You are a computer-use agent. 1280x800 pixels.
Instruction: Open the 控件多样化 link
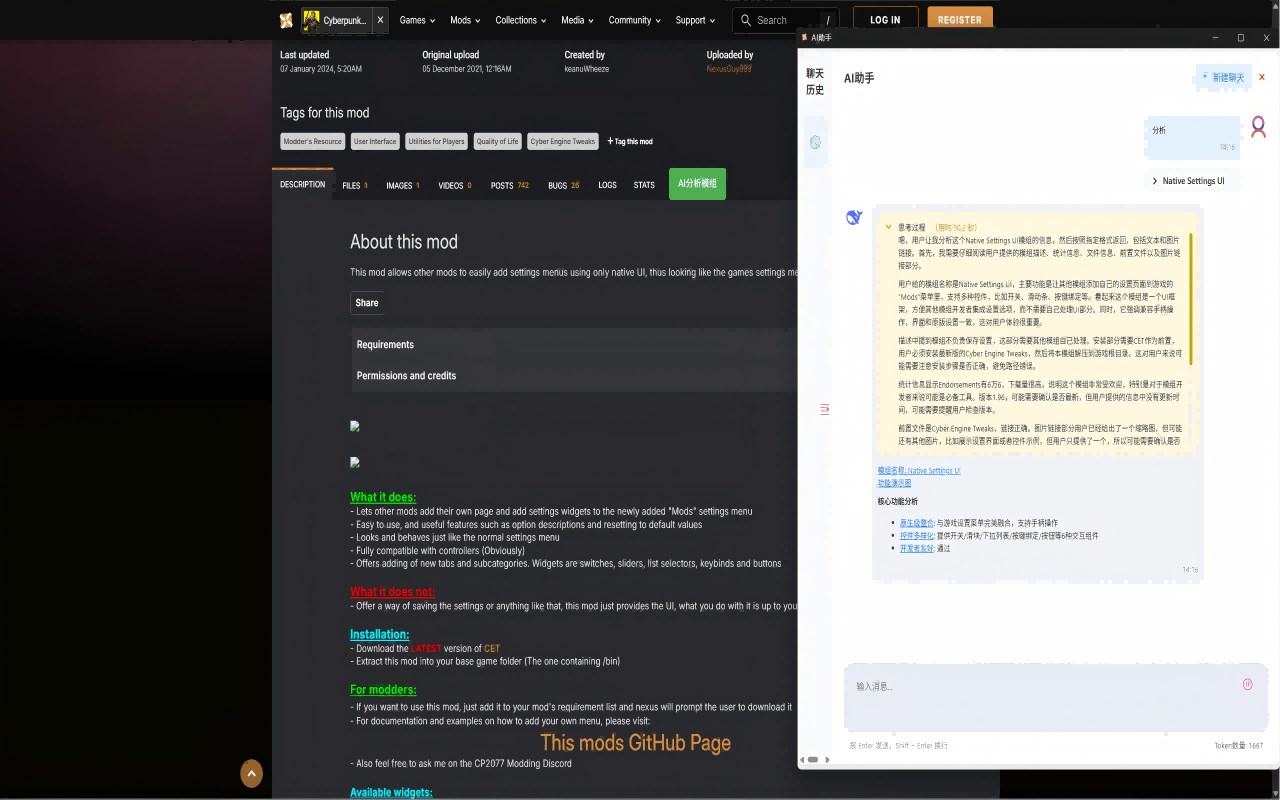tap(916, 536)
